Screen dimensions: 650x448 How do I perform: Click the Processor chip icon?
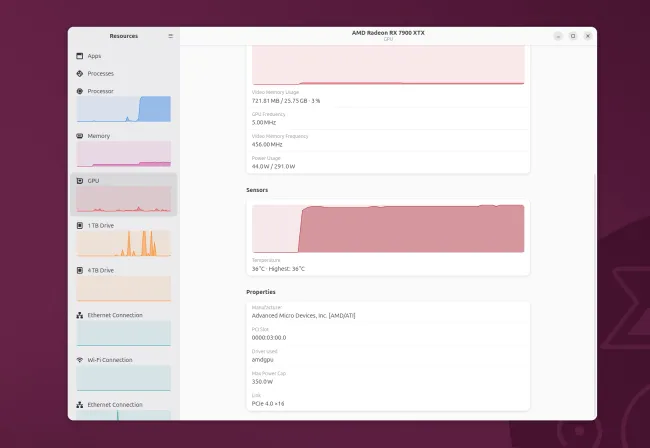click(80, 91)
